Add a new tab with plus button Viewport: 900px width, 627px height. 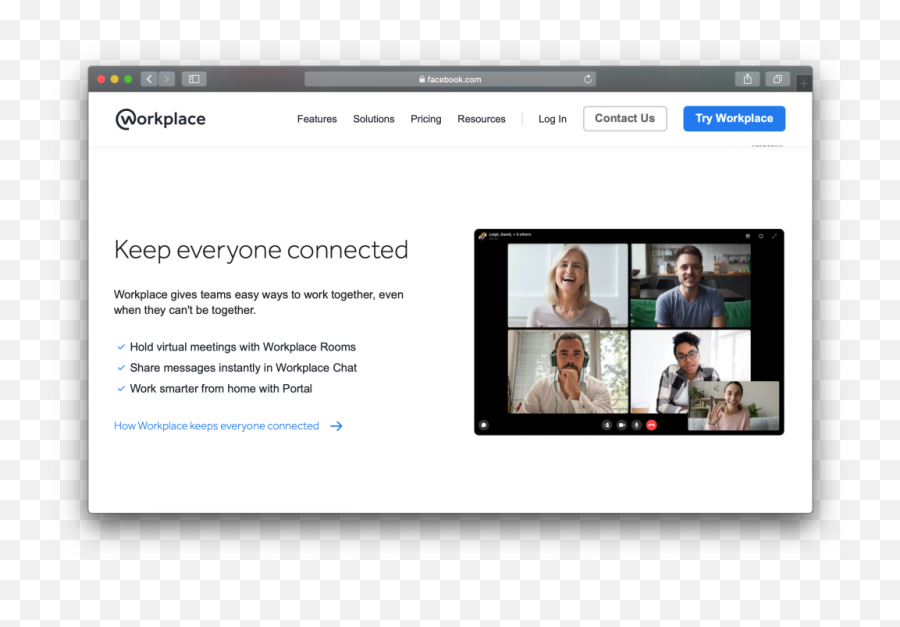[804, 84]
